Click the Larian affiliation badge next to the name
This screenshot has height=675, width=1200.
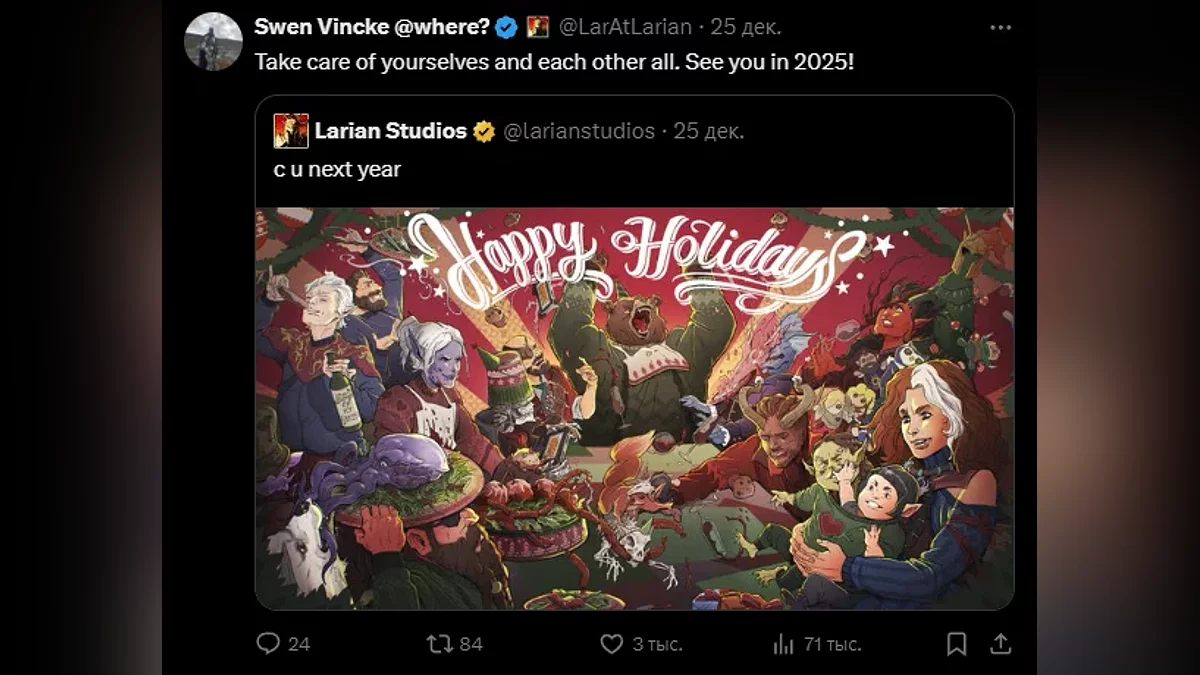point(538,28)
